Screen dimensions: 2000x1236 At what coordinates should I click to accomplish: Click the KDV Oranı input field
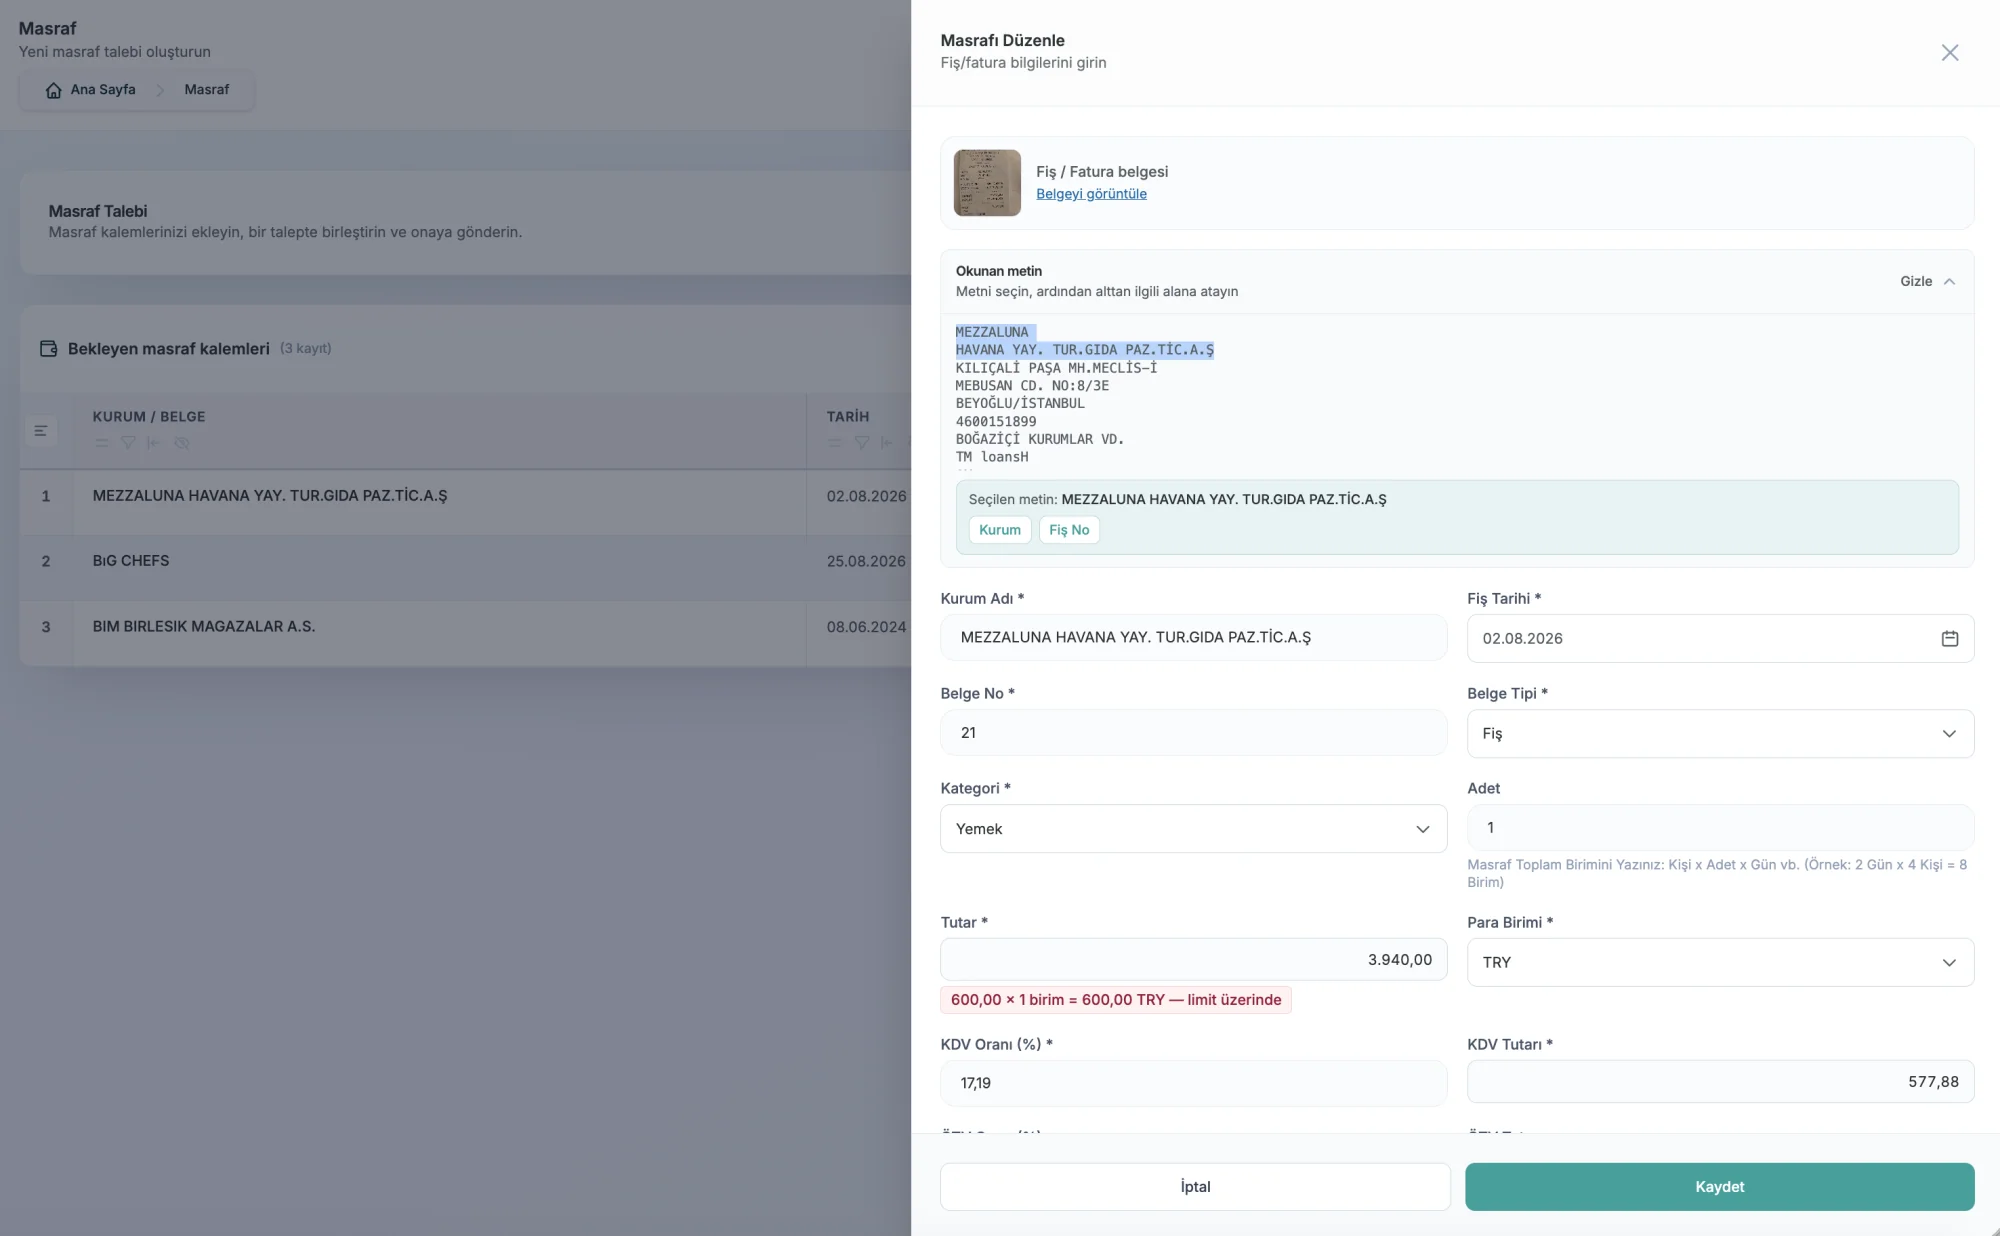pos(1193,1083)
